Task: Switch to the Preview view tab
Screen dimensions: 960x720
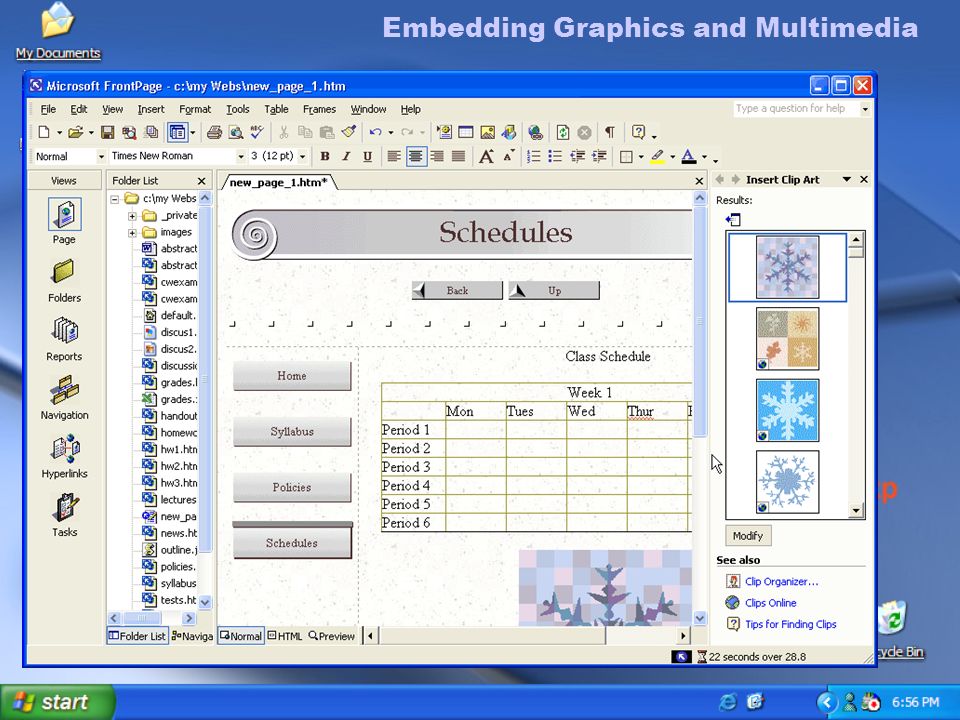Action: point(331,636)
